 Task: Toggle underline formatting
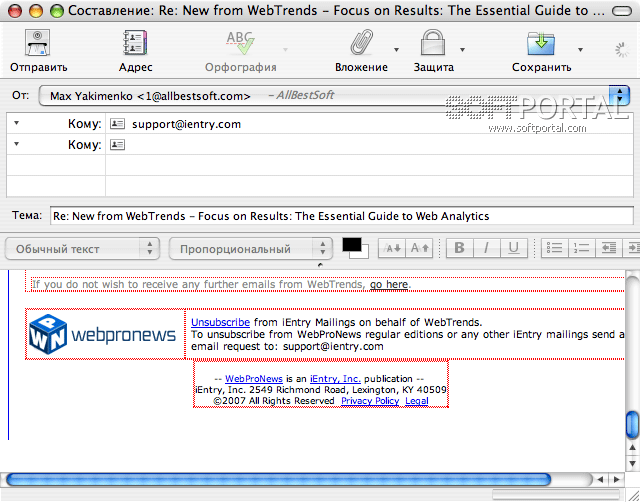tap(513, 248)
